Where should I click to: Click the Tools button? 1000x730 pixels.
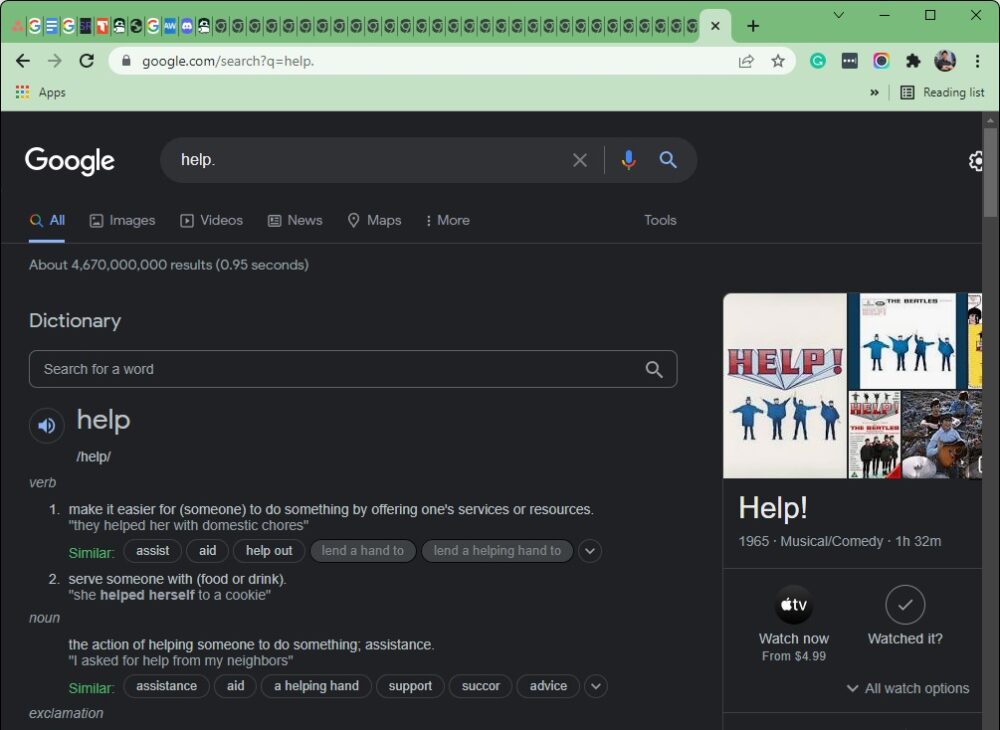[x=660, y=220]
